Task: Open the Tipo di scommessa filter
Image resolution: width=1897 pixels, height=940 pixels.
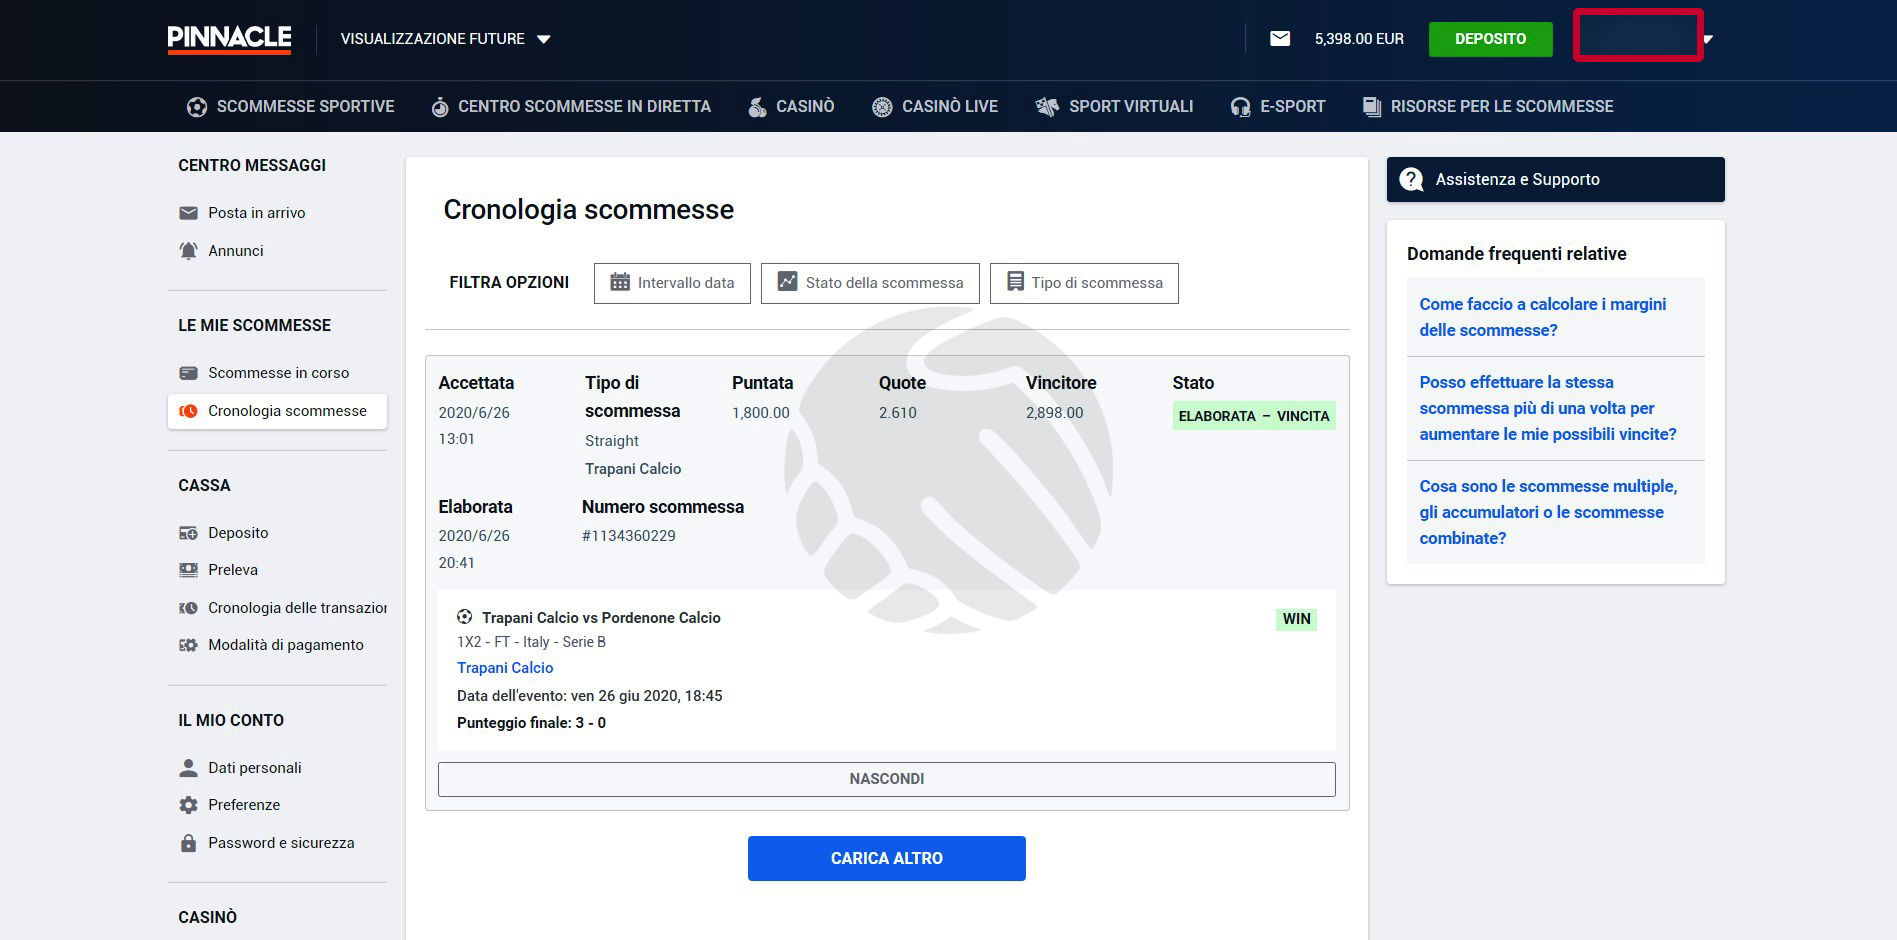Action: (1084, 283)
